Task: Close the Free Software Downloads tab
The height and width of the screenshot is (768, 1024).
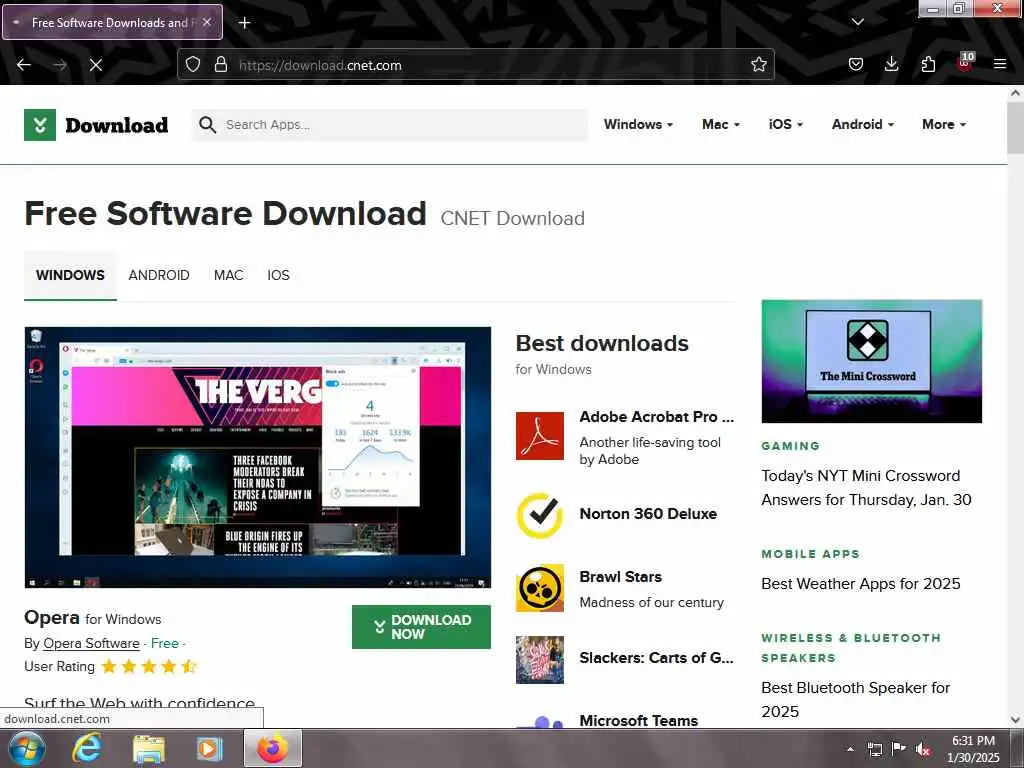Action: pos(207,22)
